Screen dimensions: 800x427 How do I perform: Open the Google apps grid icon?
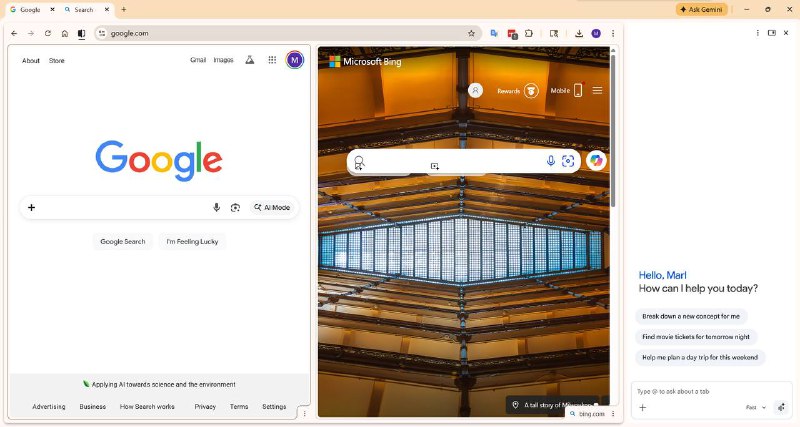(x=272, y=60)
